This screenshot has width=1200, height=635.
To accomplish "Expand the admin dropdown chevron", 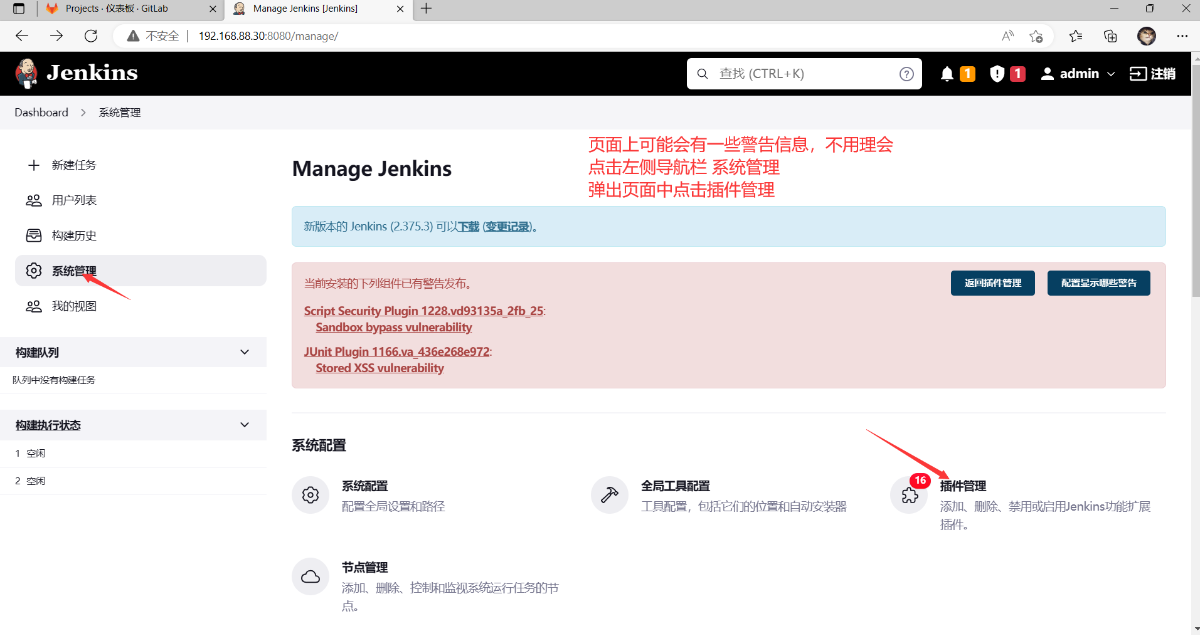I will click(1111, 74).
